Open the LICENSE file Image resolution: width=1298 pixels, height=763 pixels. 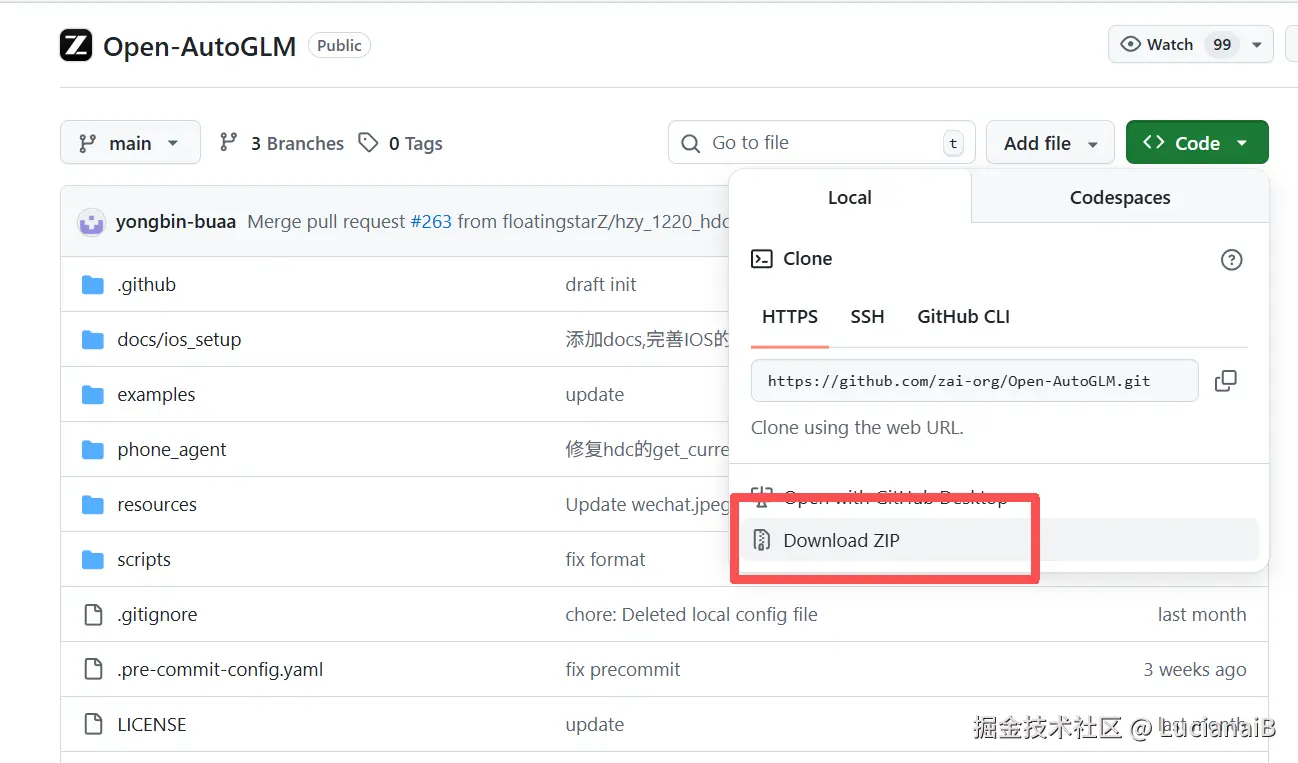point(152,725)
